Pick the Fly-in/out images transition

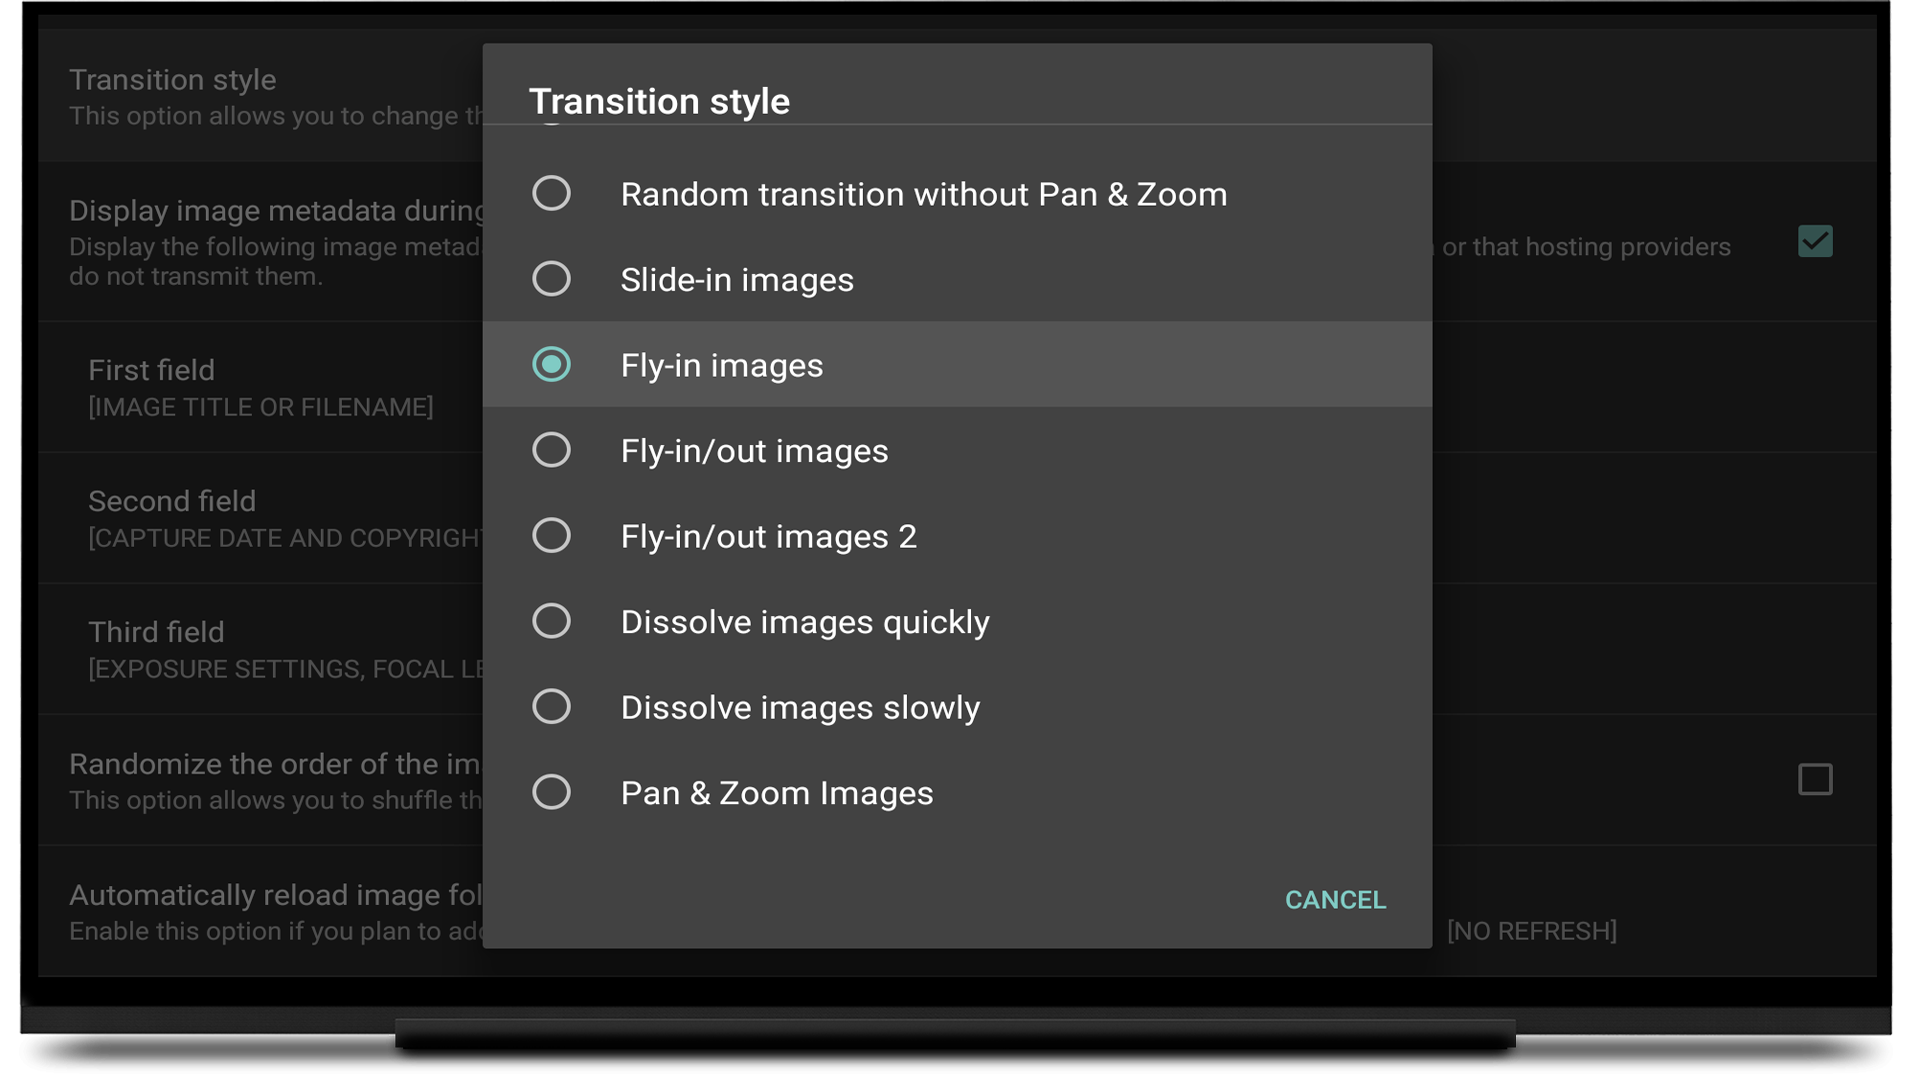point(754,450)
